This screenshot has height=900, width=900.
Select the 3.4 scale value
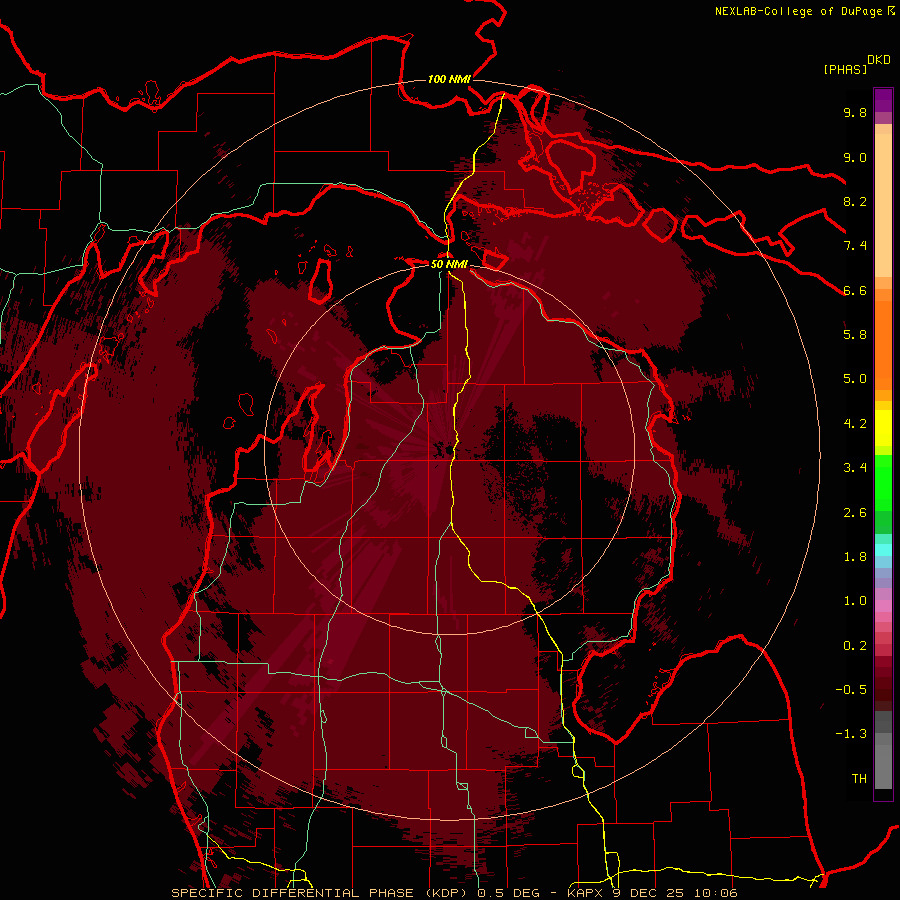(855, 468)
